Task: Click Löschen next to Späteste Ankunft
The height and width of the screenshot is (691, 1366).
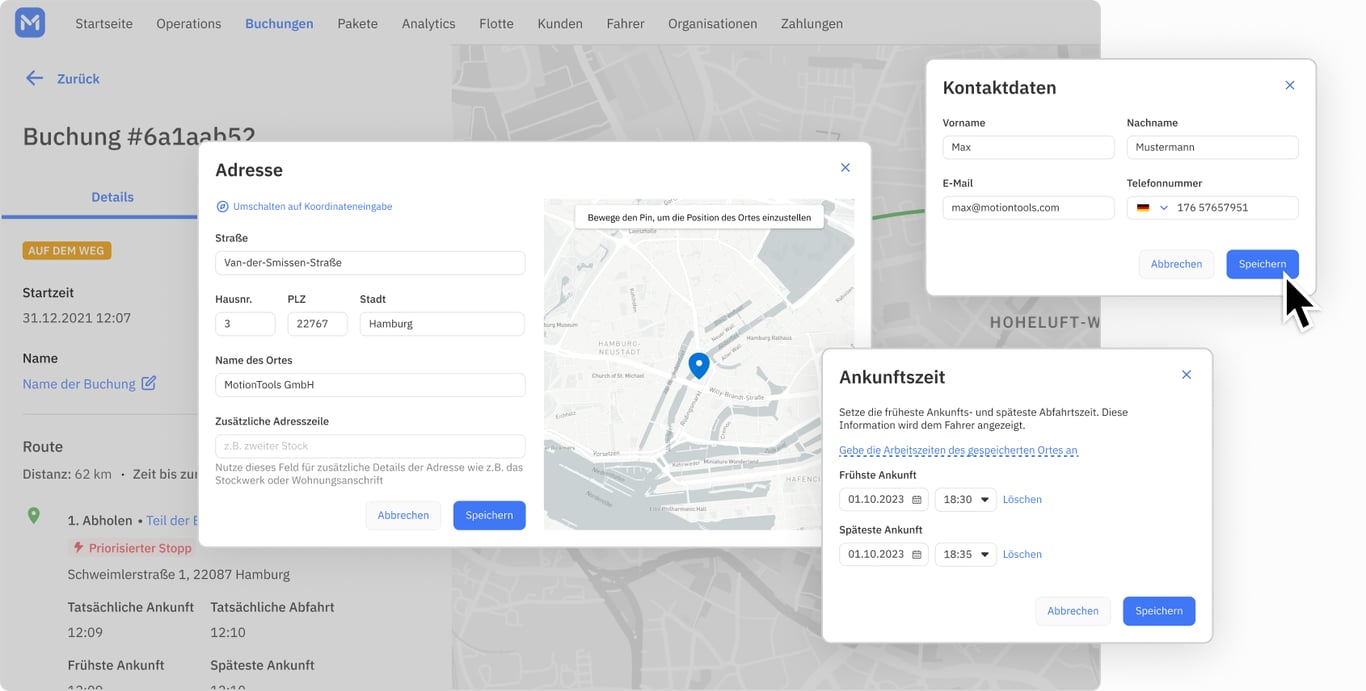Action: (x=1022, y=555)
